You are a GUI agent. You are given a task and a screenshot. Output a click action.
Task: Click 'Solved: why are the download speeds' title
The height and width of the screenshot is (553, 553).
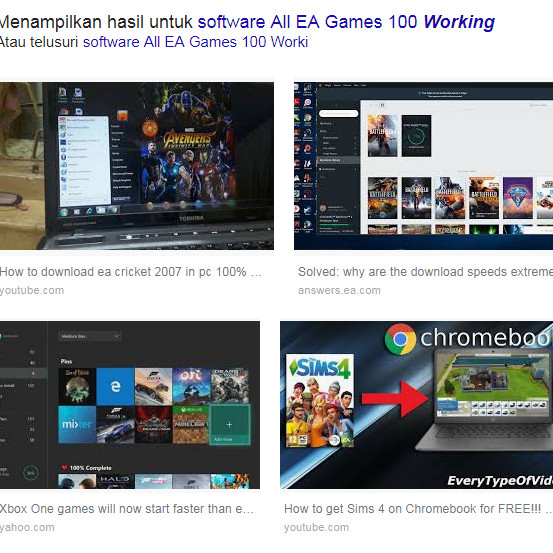pyautogui.click(x=425, y=272)
